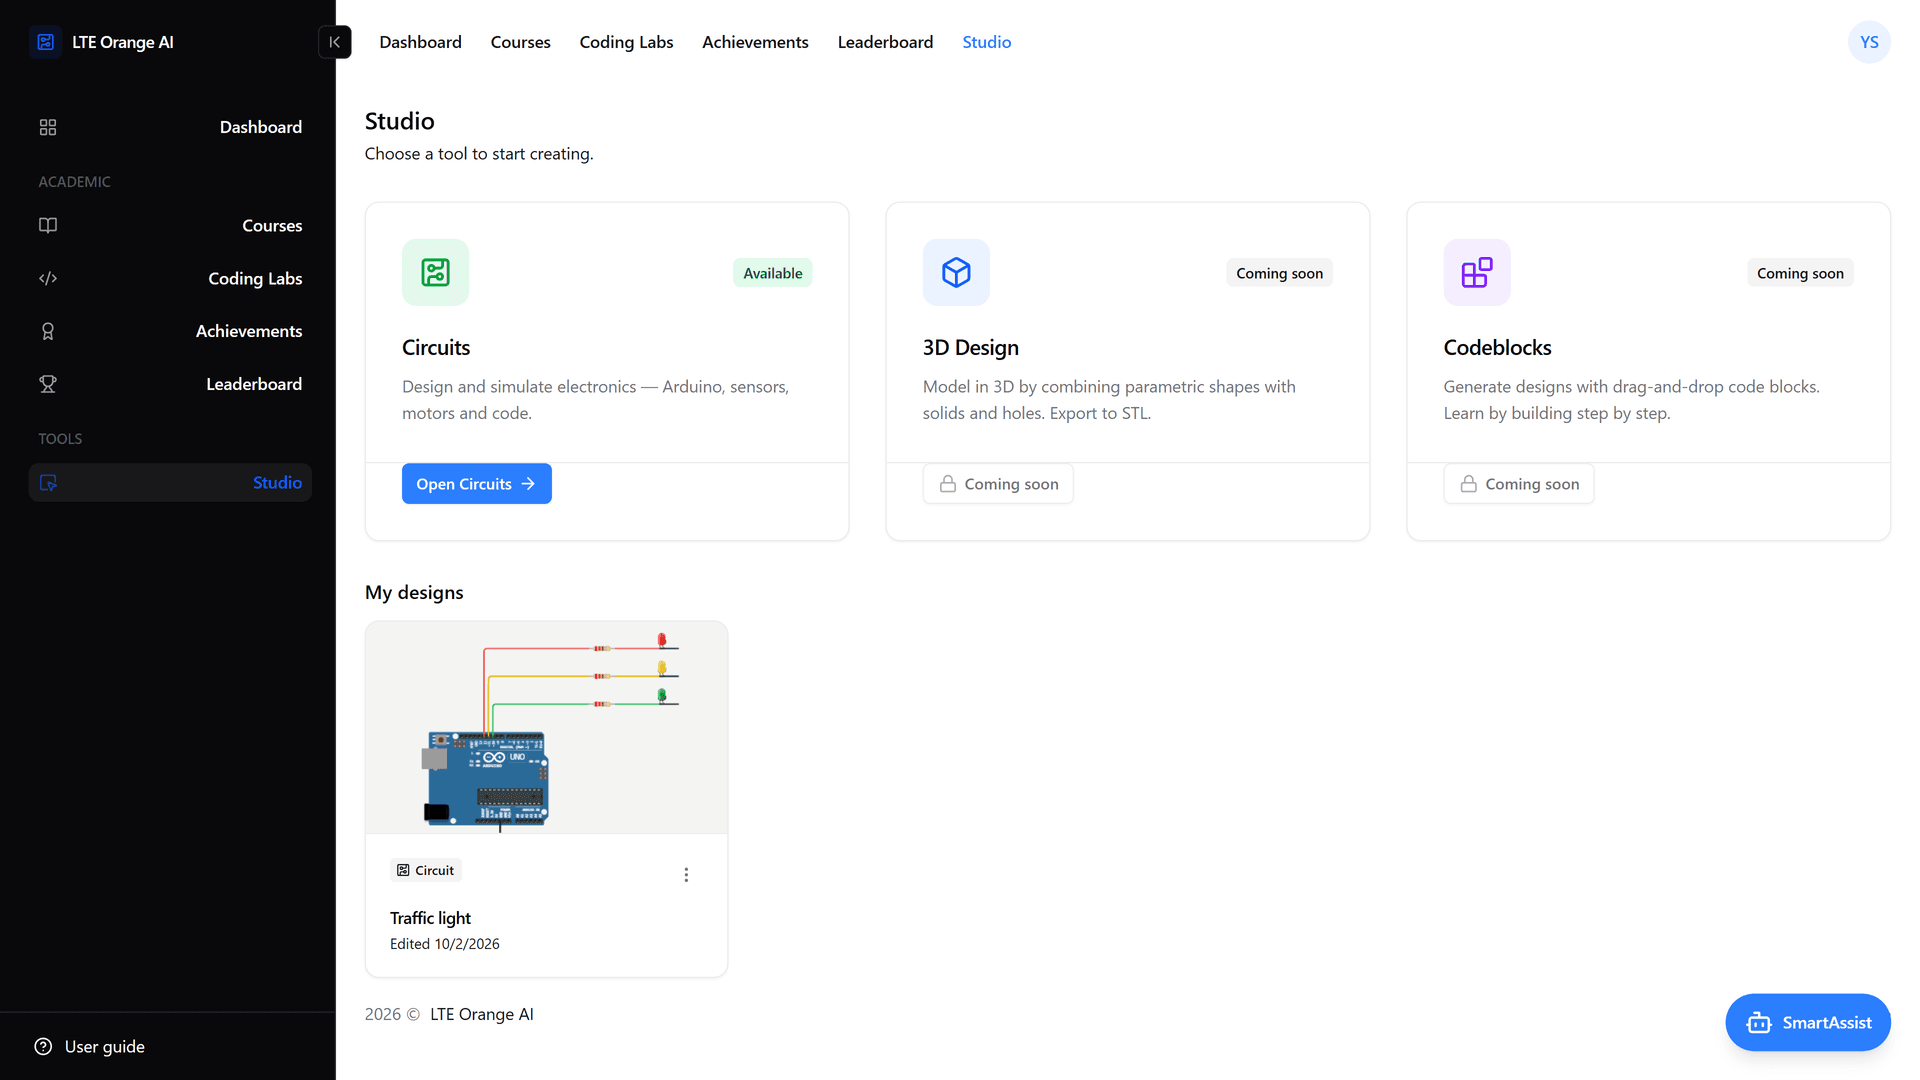Click the Dashboard grid icon in sidebar
Viewport: 1920px width, 1080px height.
coord(48,127)
